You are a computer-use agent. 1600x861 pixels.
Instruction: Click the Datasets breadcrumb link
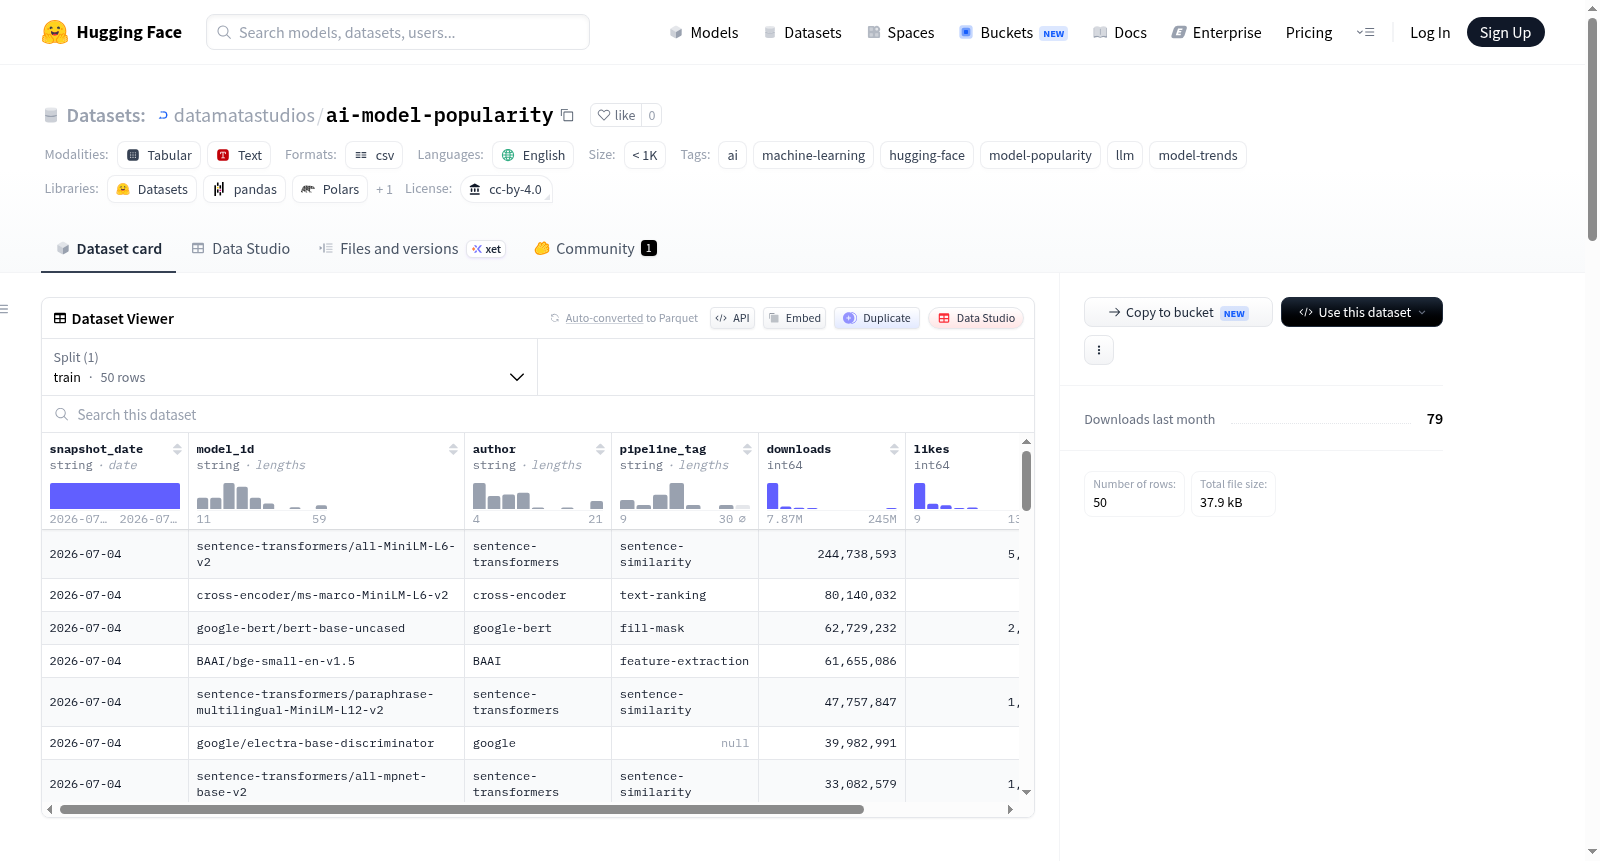(106, 115)
